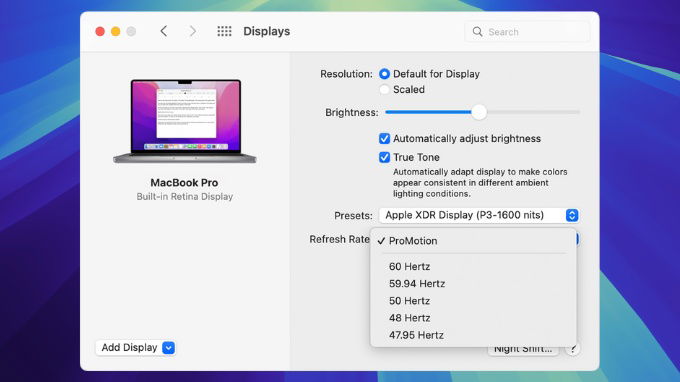Choose 59.94 Hertz refresh rate
The height and width of the screenshot is (382, 680).
click(474, 284)
